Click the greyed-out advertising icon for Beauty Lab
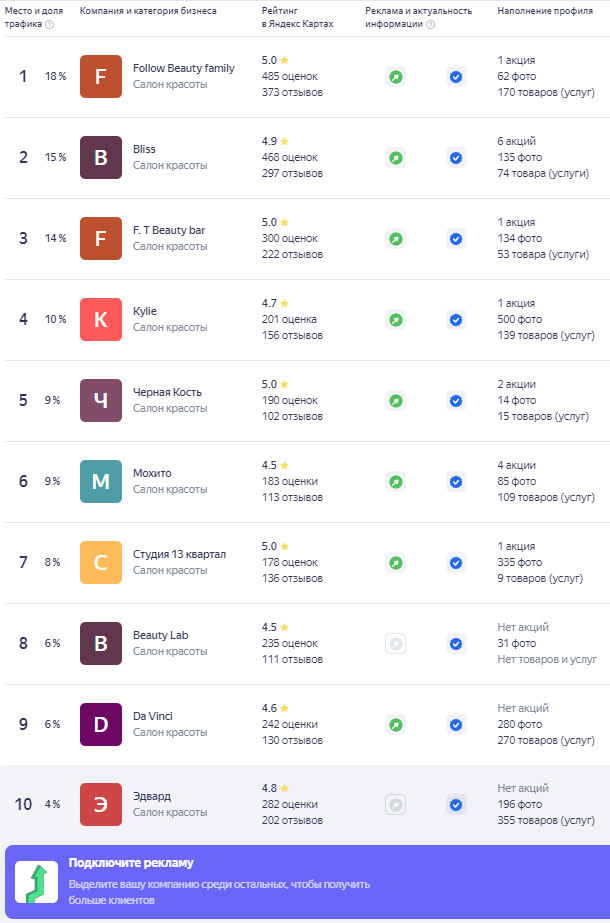Screen dimensions: 610x923 tap(396, 643)
